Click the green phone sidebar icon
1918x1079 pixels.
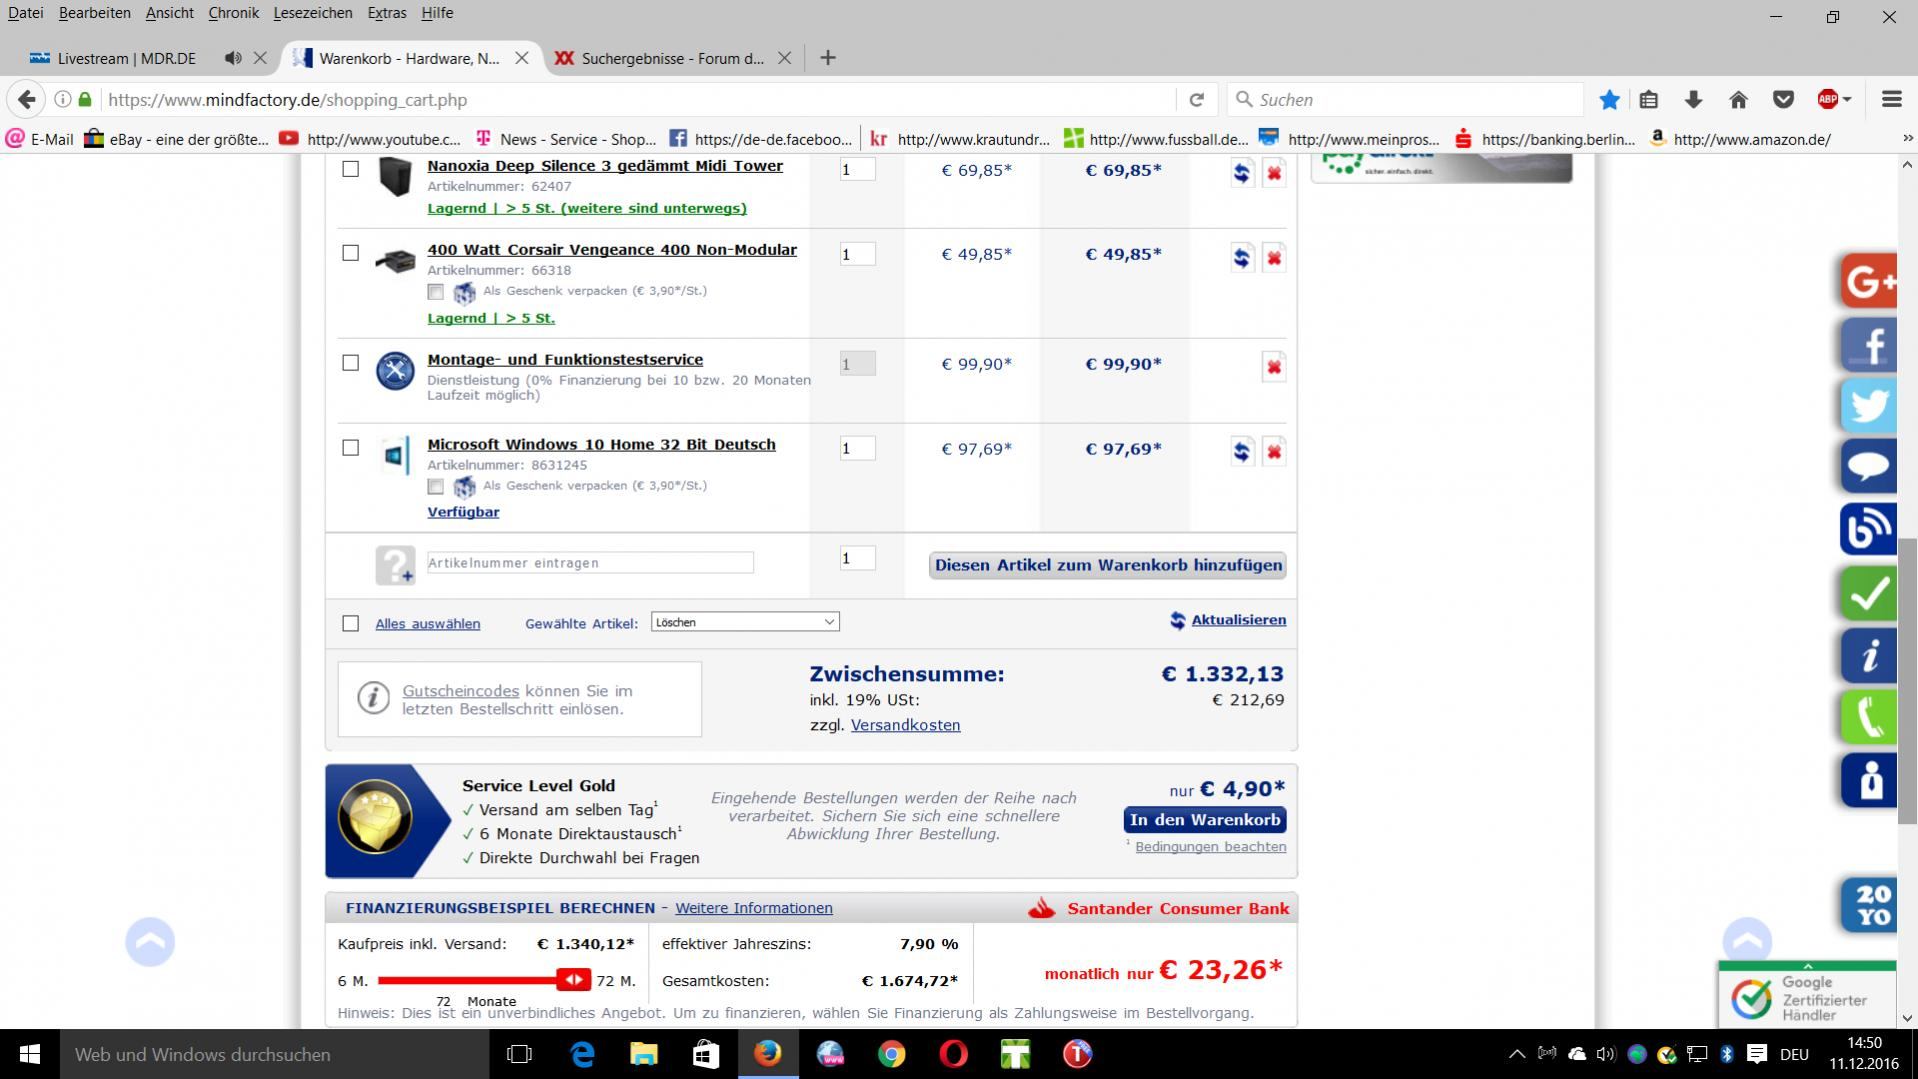(x=1869, y=717)
